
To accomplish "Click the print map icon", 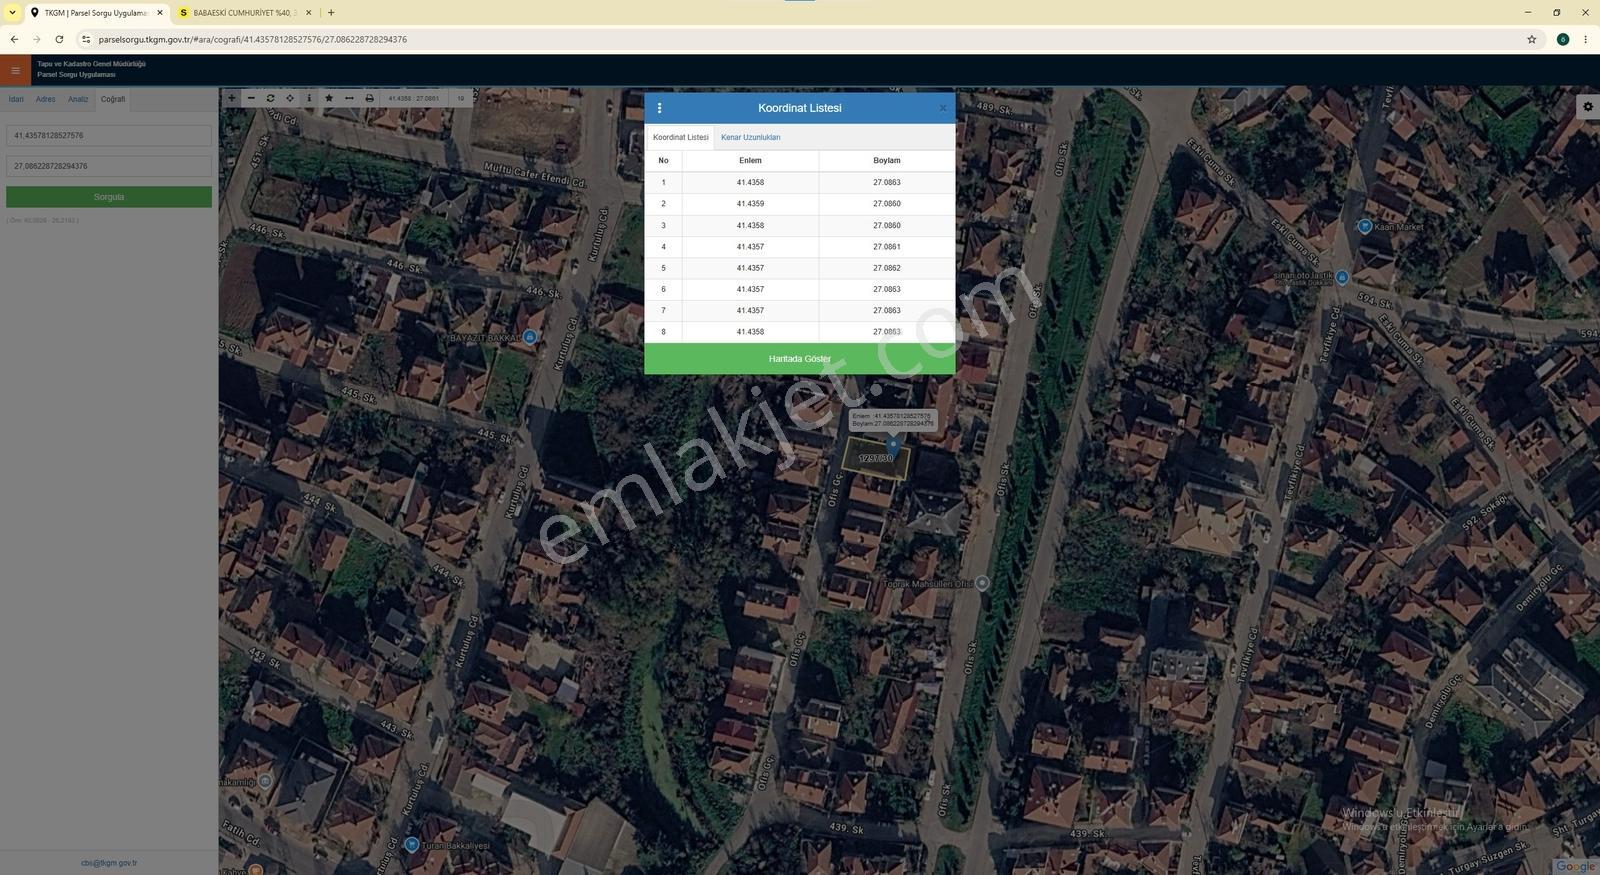I will (369, 98).
